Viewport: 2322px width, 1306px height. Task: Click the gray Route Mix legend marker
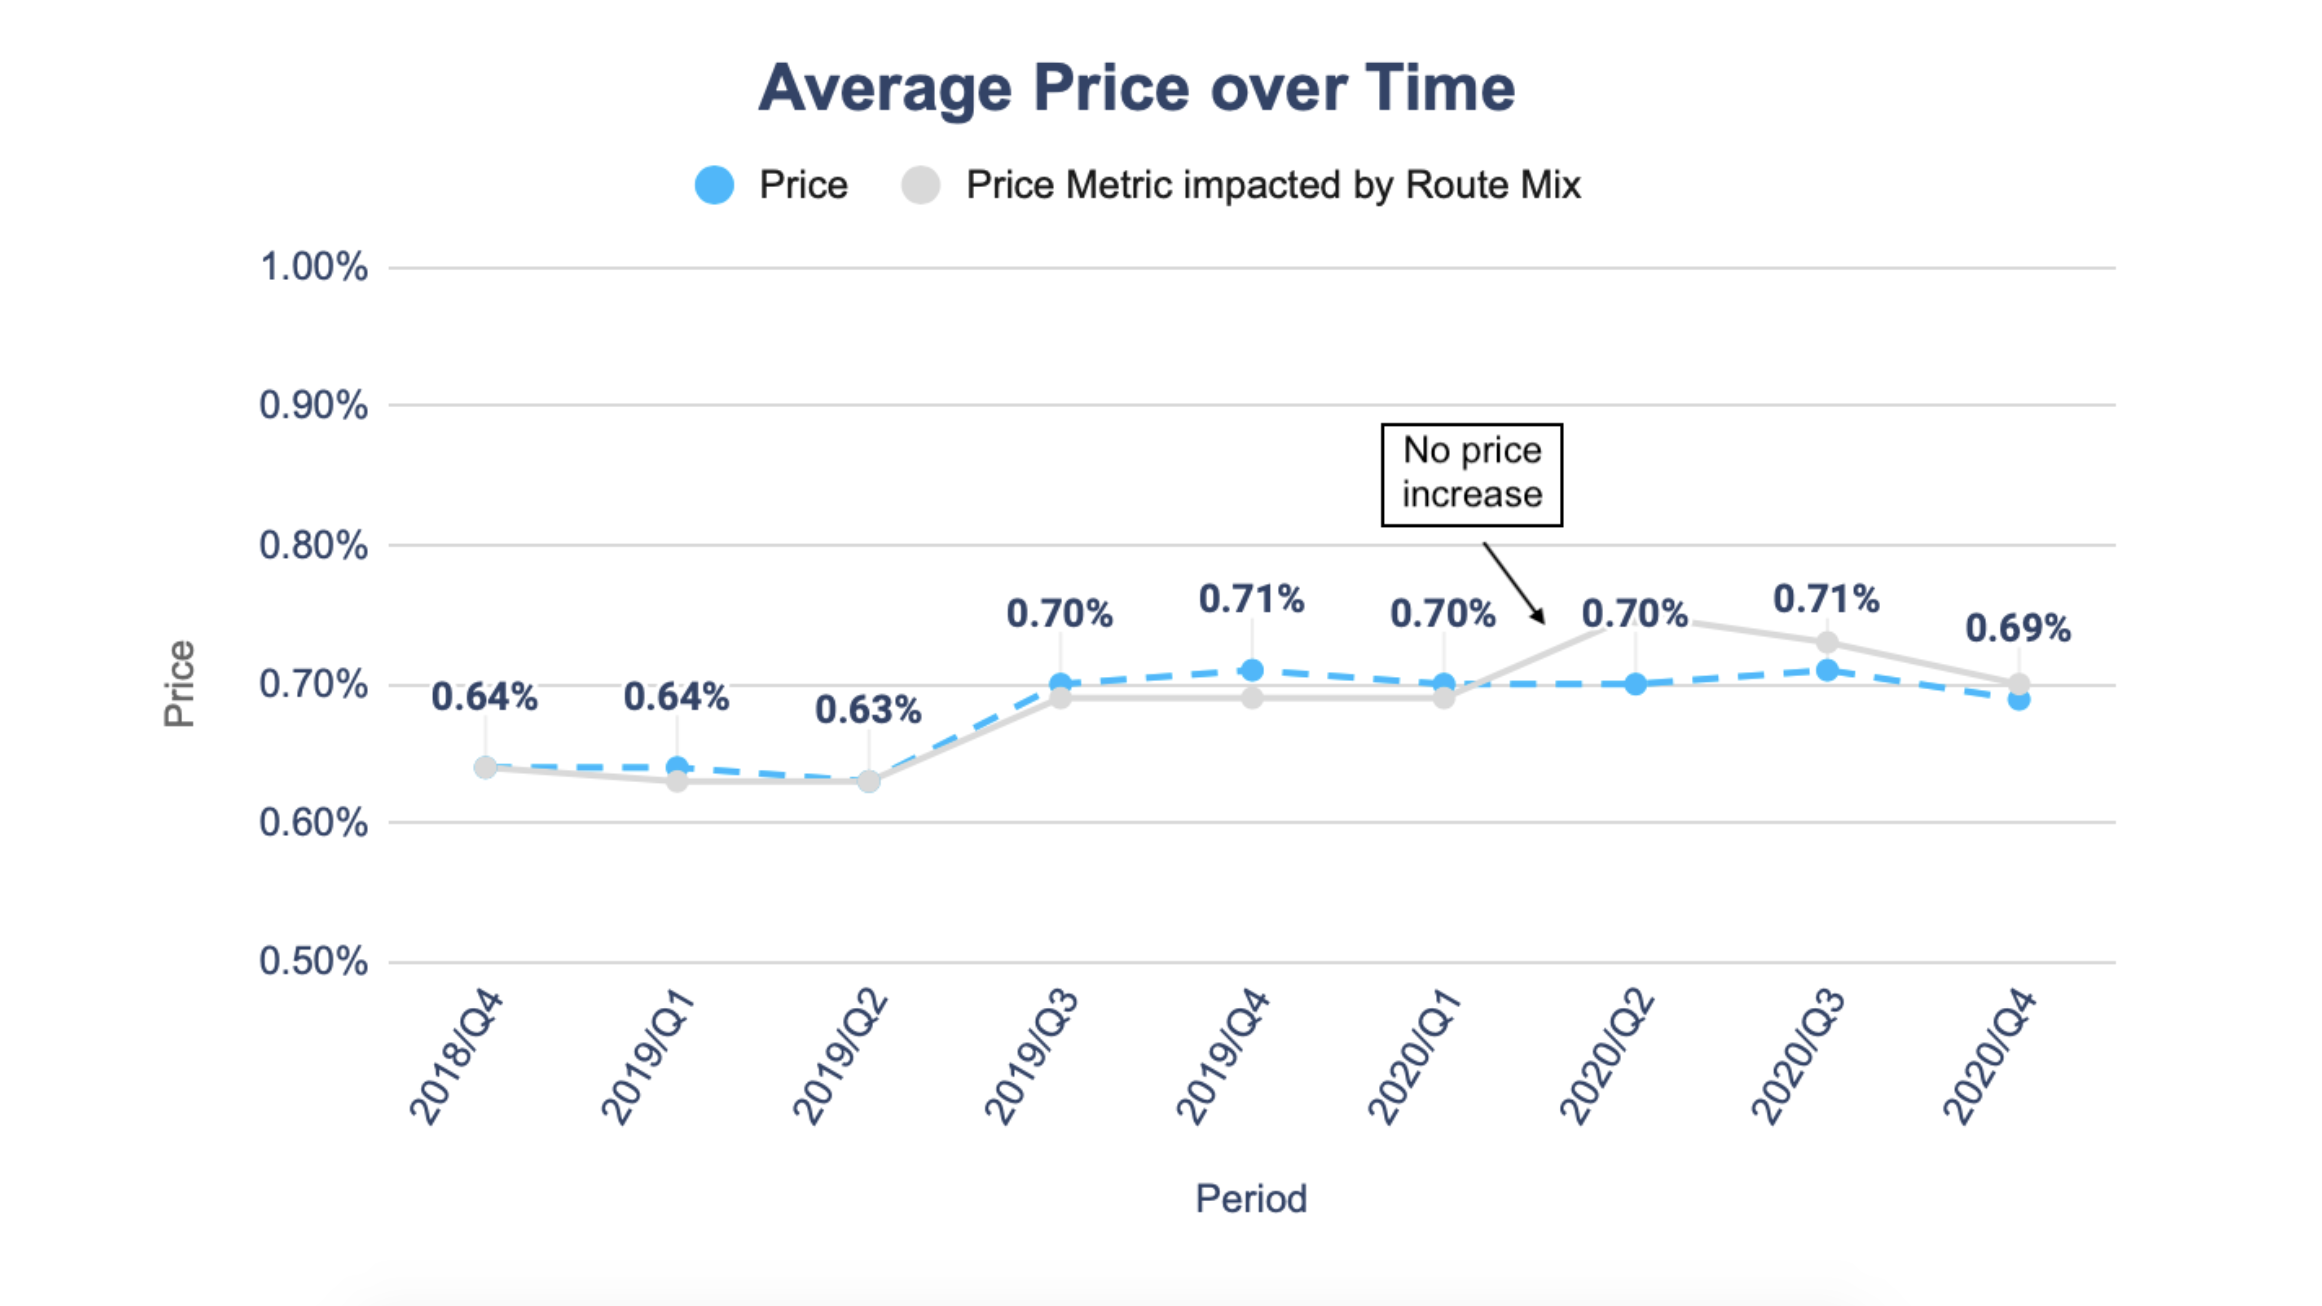coord(920,185)
